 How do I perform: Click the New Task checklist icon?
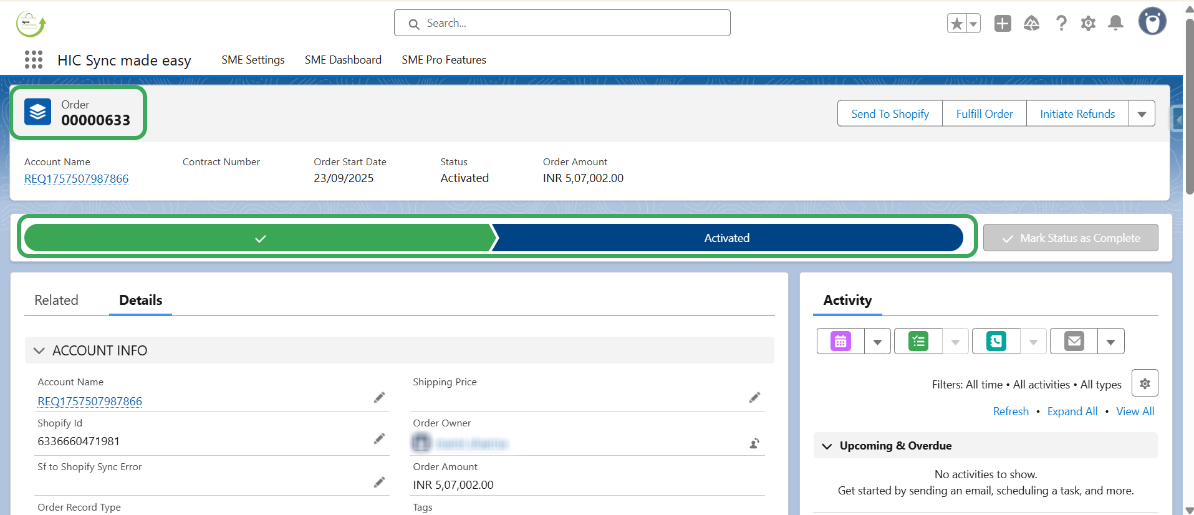(918, 341)
